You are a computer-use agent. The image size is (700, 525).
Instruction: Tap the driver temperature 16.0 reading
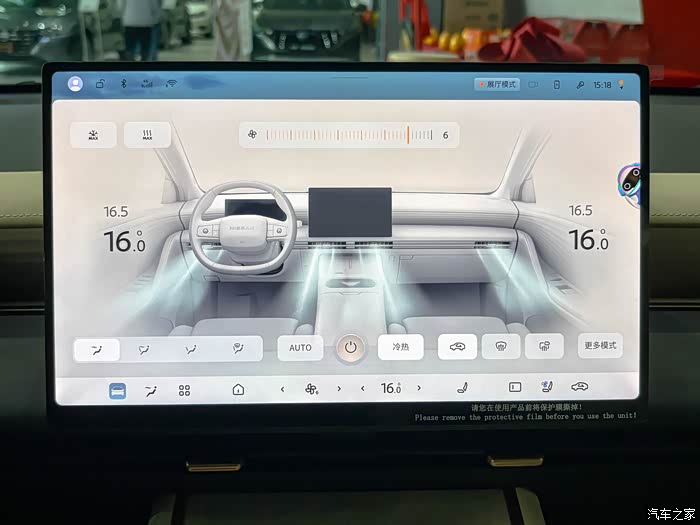[125, 242]
